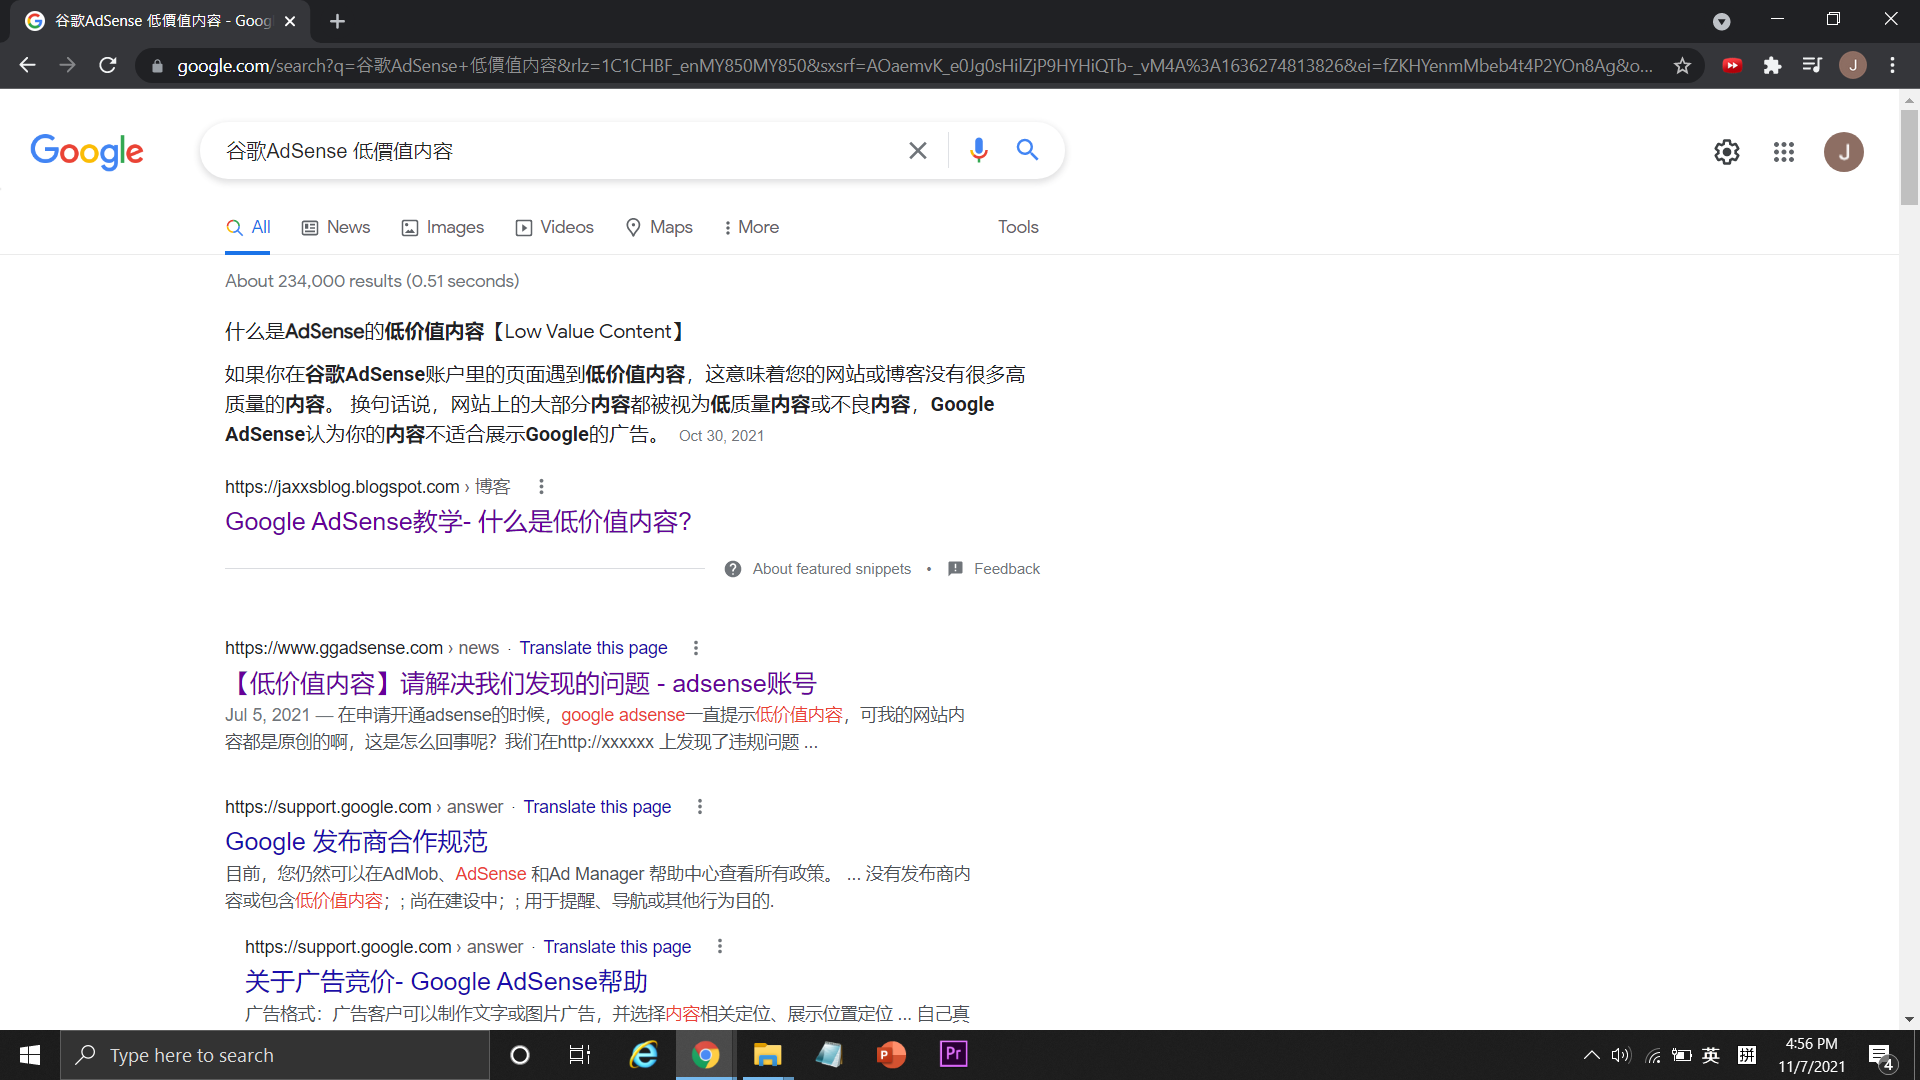Open Chrome tab search dropdown arrow
The image size is (1920, 1080).
(x=1721, y=21)
